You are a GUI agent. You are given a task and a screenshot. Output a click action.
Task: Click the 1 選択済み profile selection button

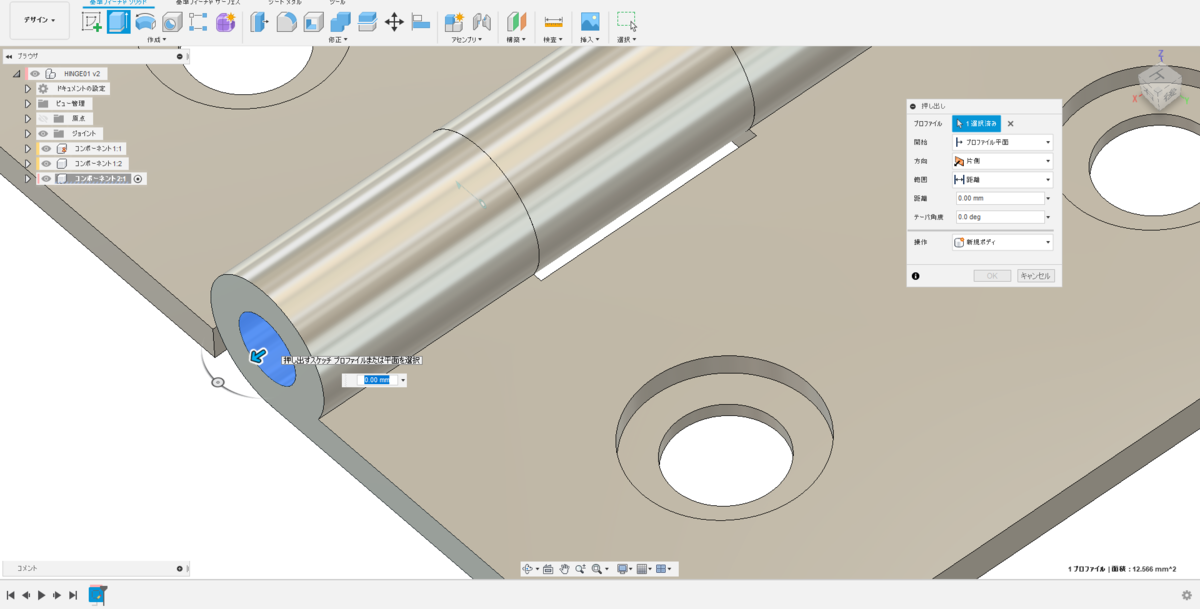[976, 123]
